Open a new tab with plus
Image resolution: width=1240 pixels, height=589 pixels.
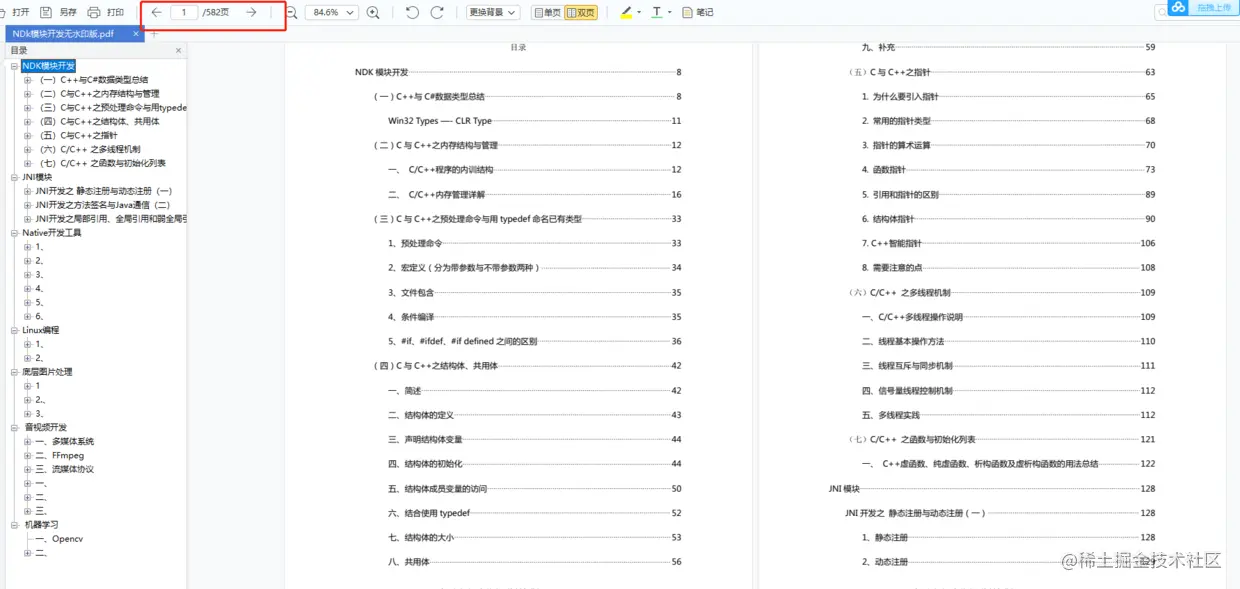[154, 33]
